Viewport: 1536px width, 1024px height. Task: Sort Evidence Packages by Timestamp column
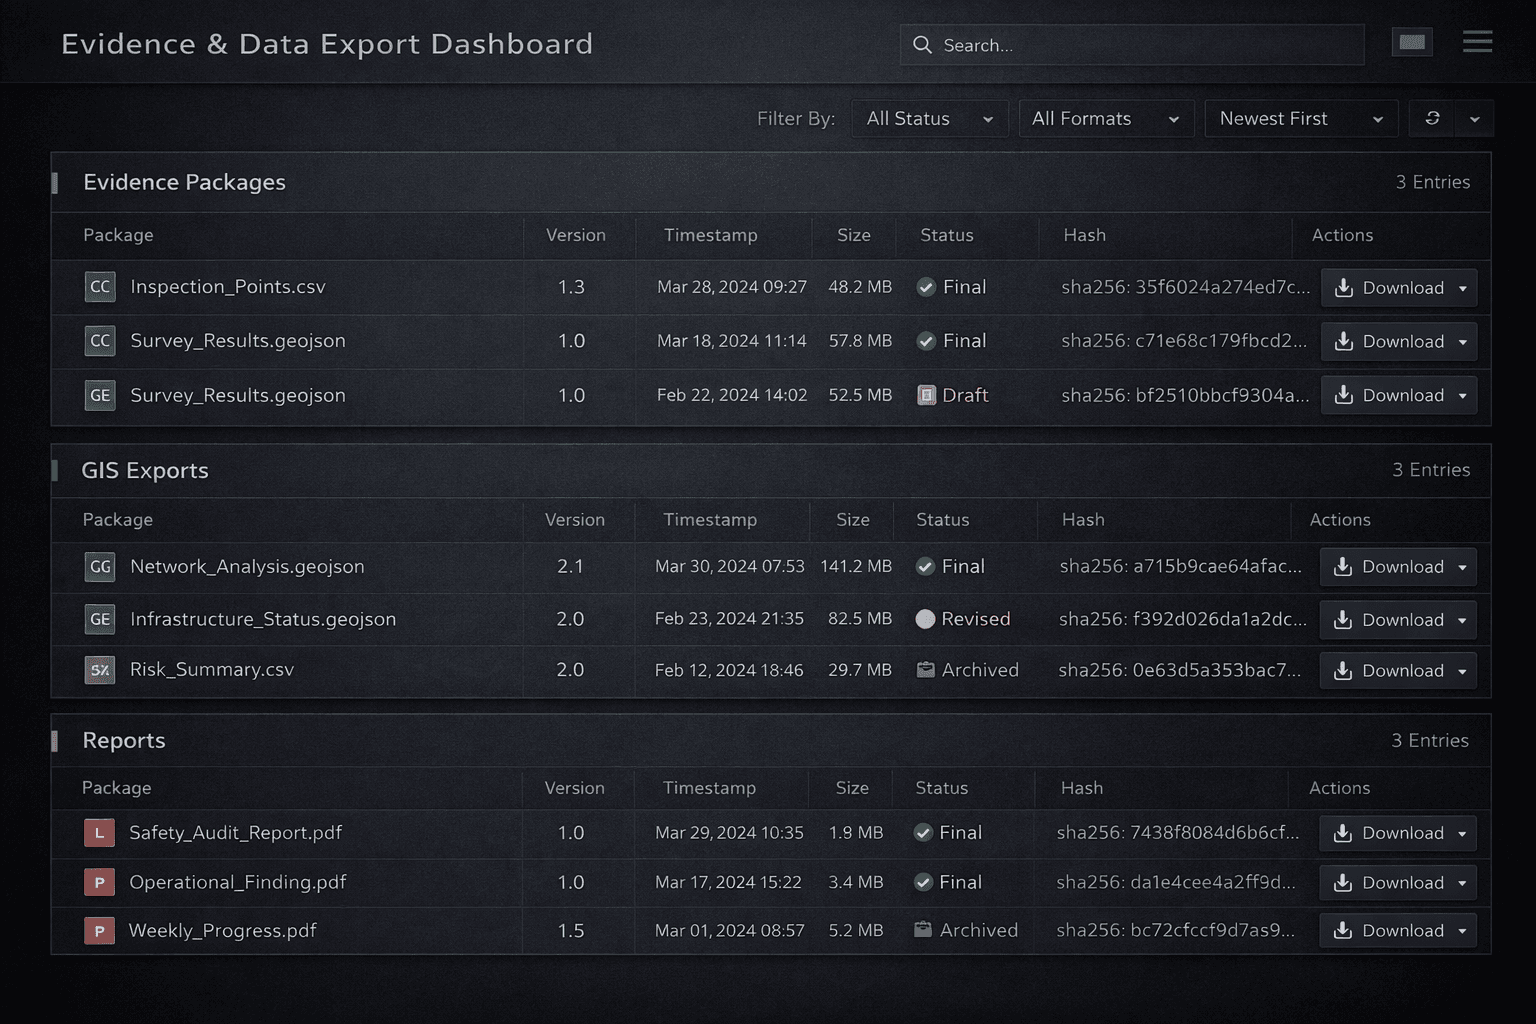pos(711,235)
